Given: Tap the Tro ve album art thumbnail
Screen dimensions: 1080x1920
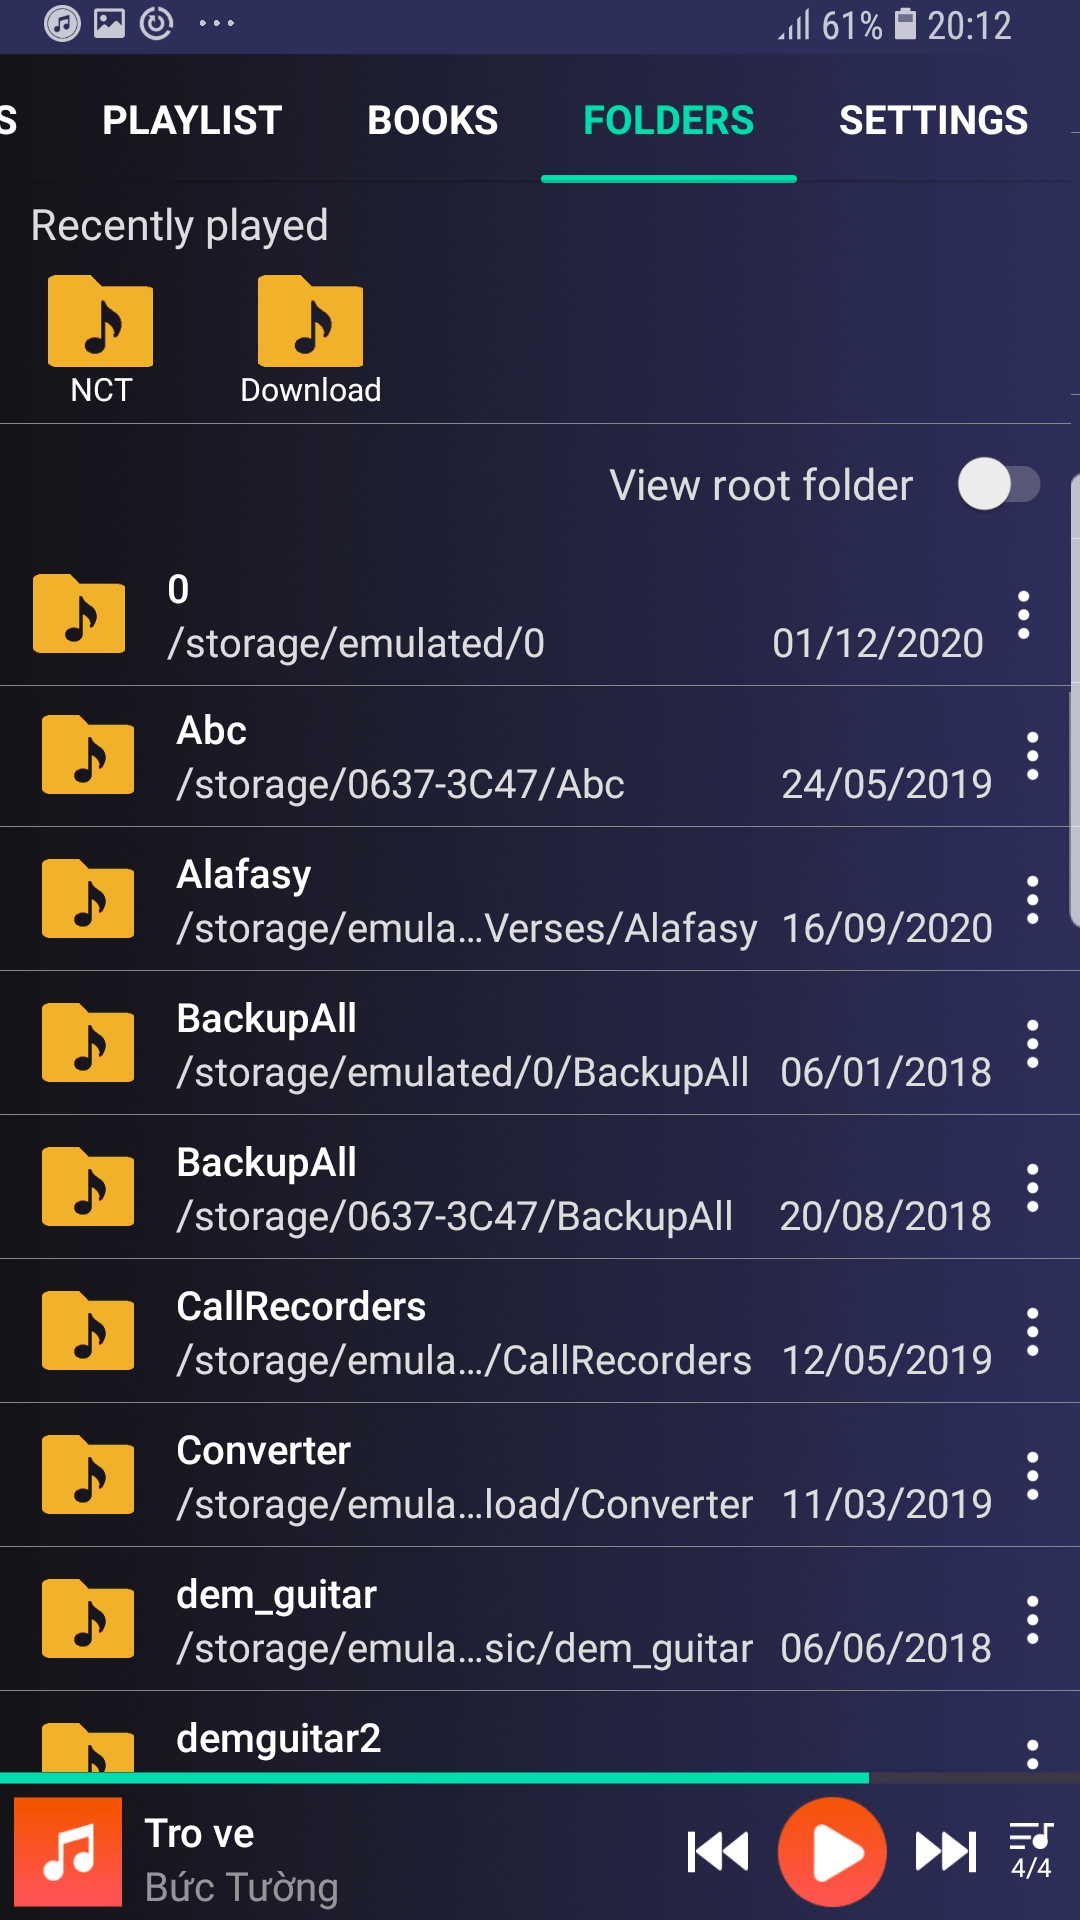Looking at the screenshot, I should (x=68, y=1851).
